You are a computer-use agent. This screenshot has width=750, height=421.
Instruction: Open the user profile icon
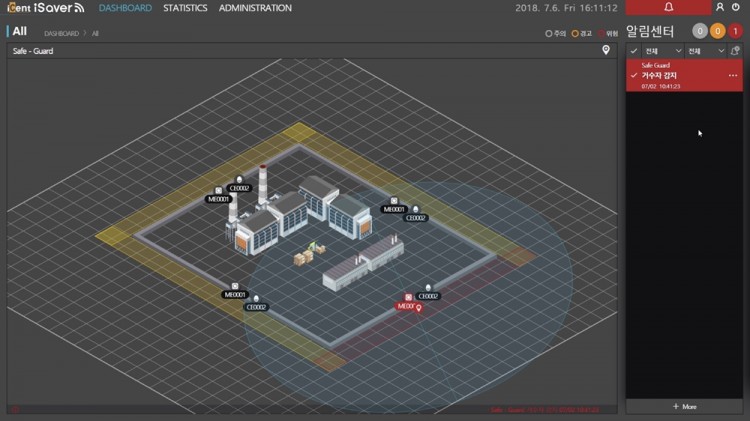(719, 7)
